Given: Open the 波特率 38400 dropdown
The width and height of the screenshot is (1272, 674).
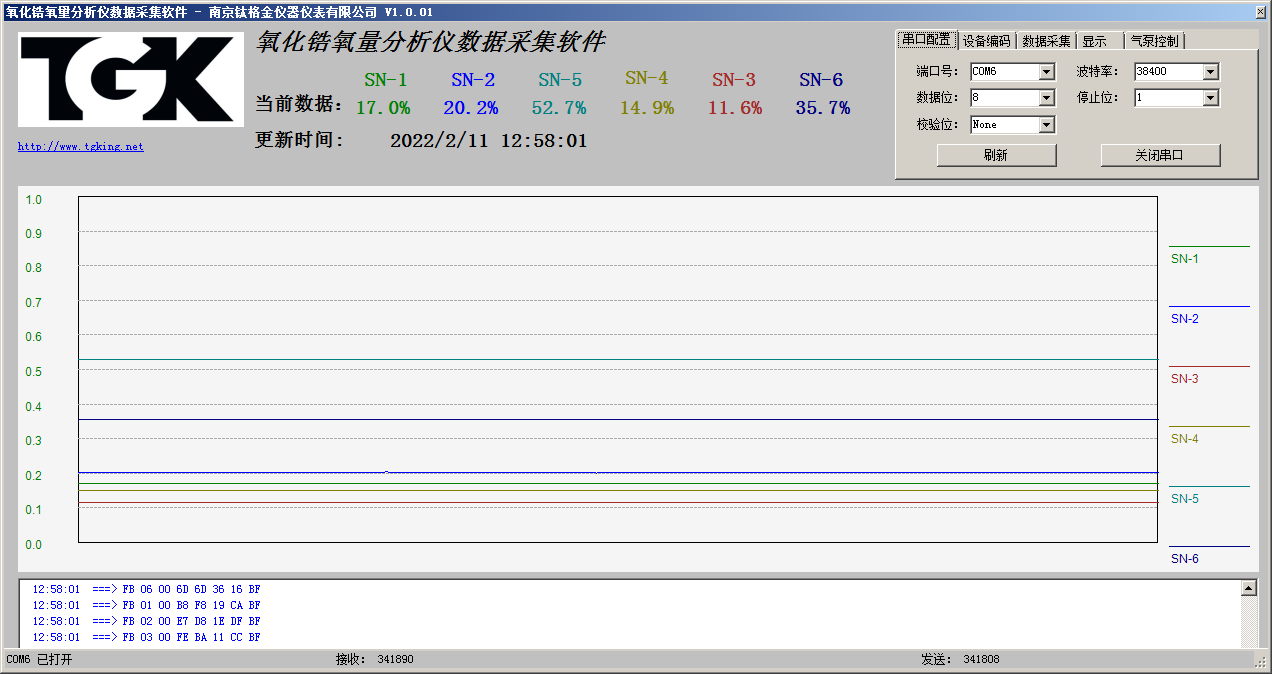Looking at the screenshot, I should pos(1211,72).
